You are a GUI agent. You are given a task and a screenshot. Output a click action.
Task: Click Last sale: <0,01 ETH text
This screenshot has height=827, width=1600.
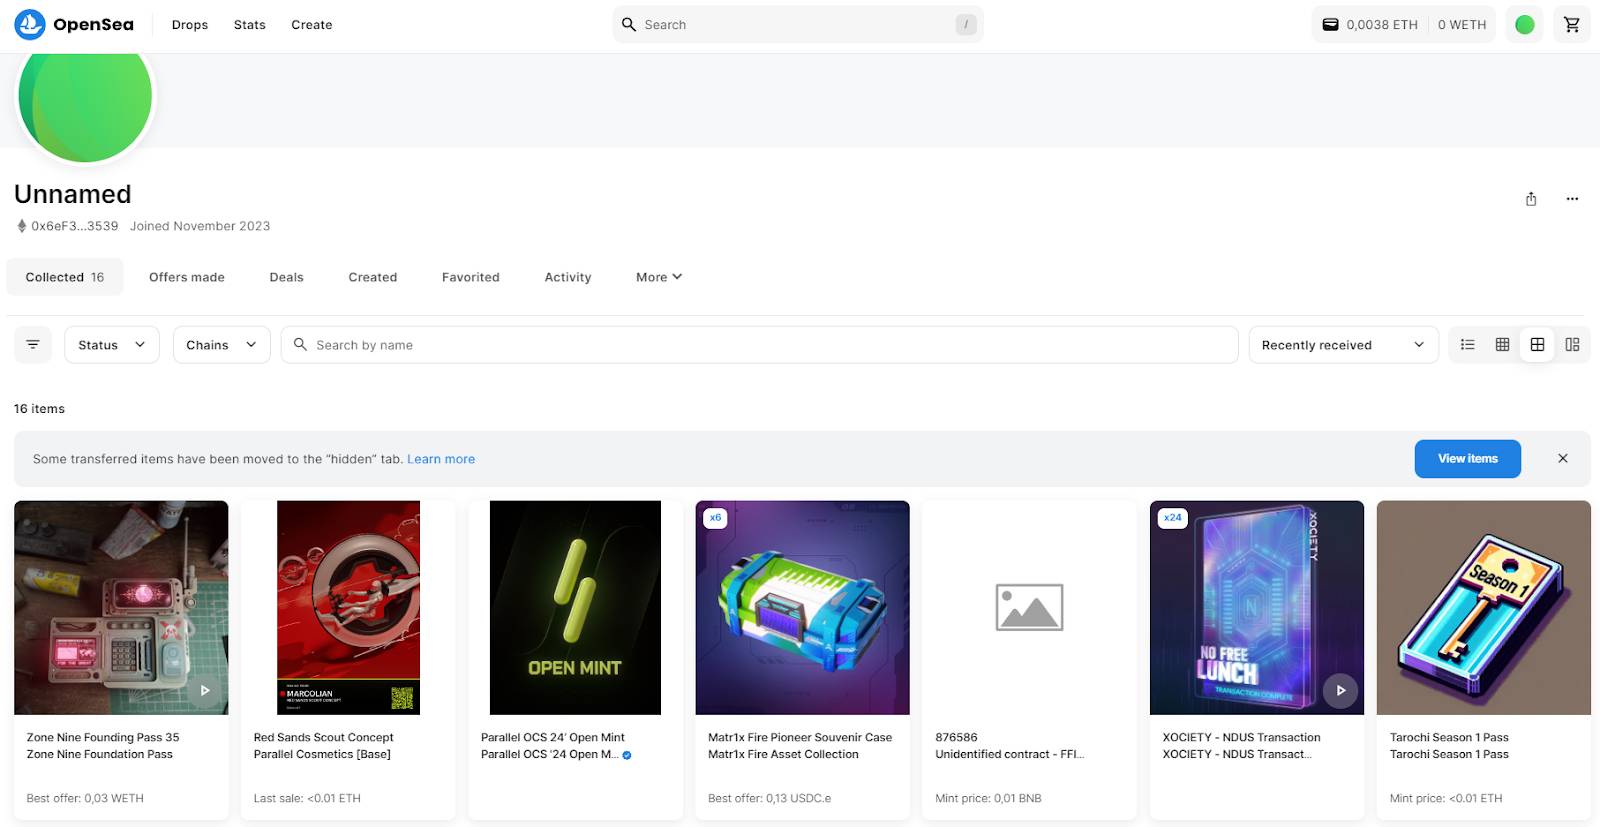(307, 799)
